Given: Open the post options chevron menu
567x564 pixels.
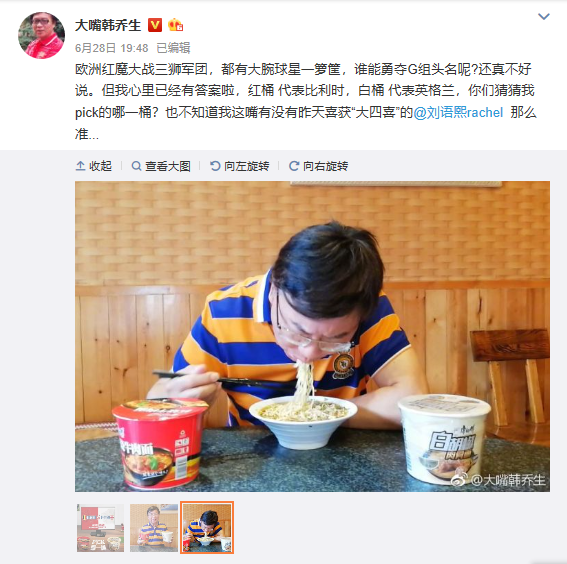Looking at the screenshot, I should (543, 16).
